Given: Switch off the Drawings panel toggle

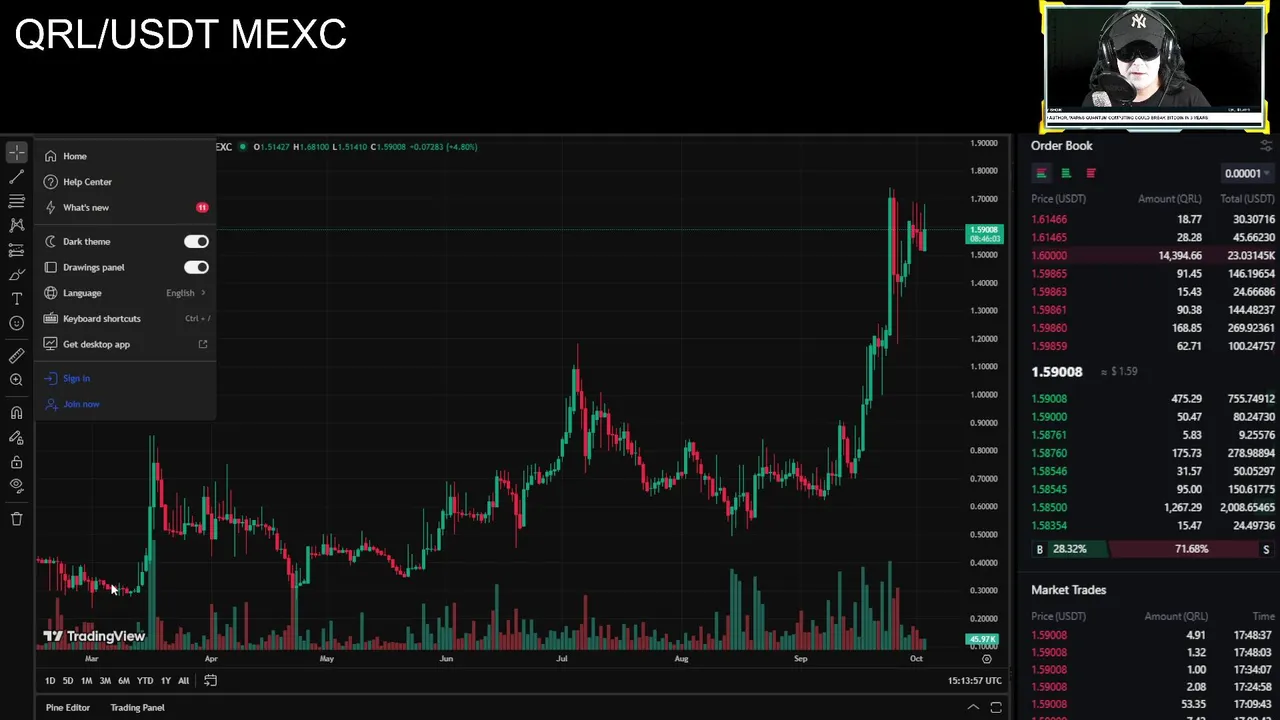Looking at the screenshot, I should coord(196,267).
